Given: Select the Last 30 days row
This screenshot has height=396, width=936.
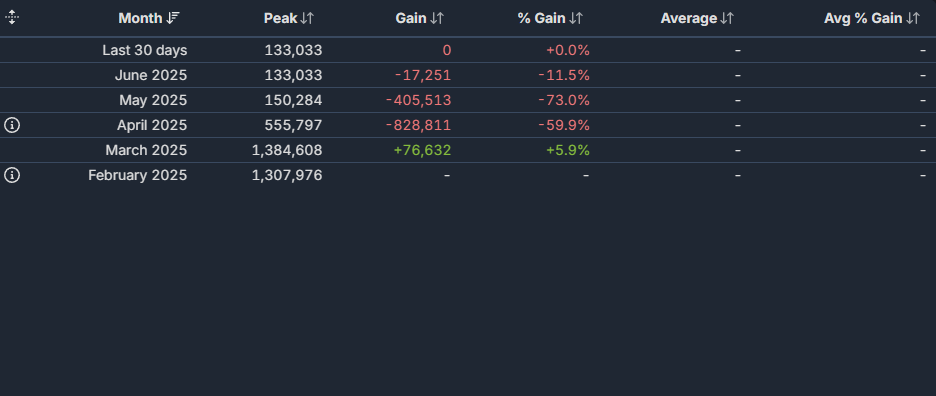Looking at the screenshot, I should [468, 50].
